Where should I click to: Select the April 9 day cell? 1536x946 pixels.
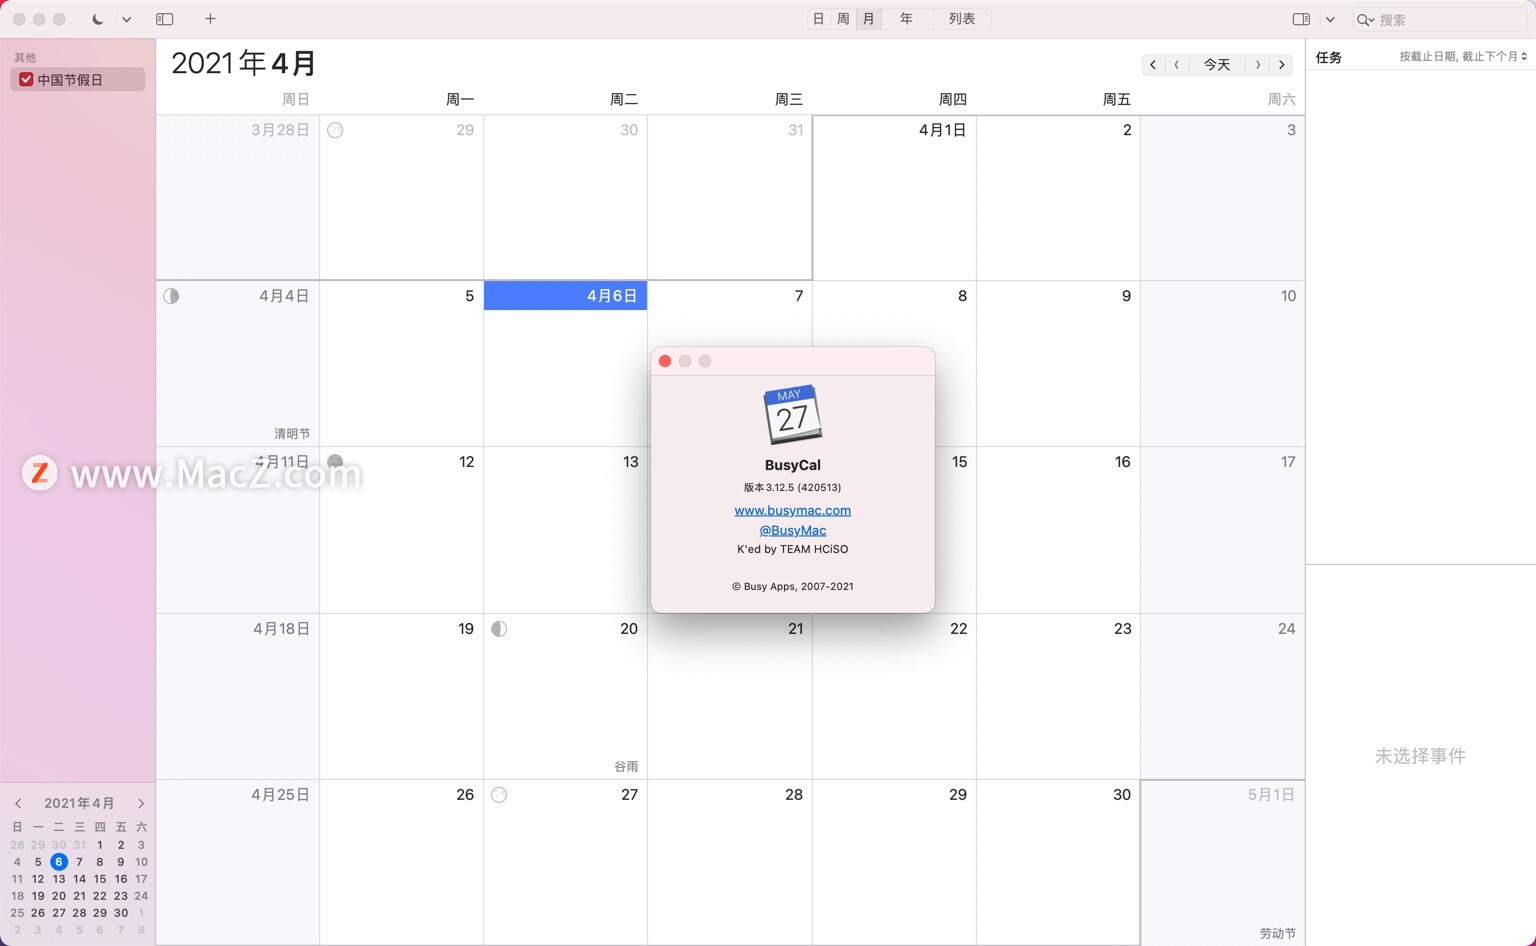1058,364
